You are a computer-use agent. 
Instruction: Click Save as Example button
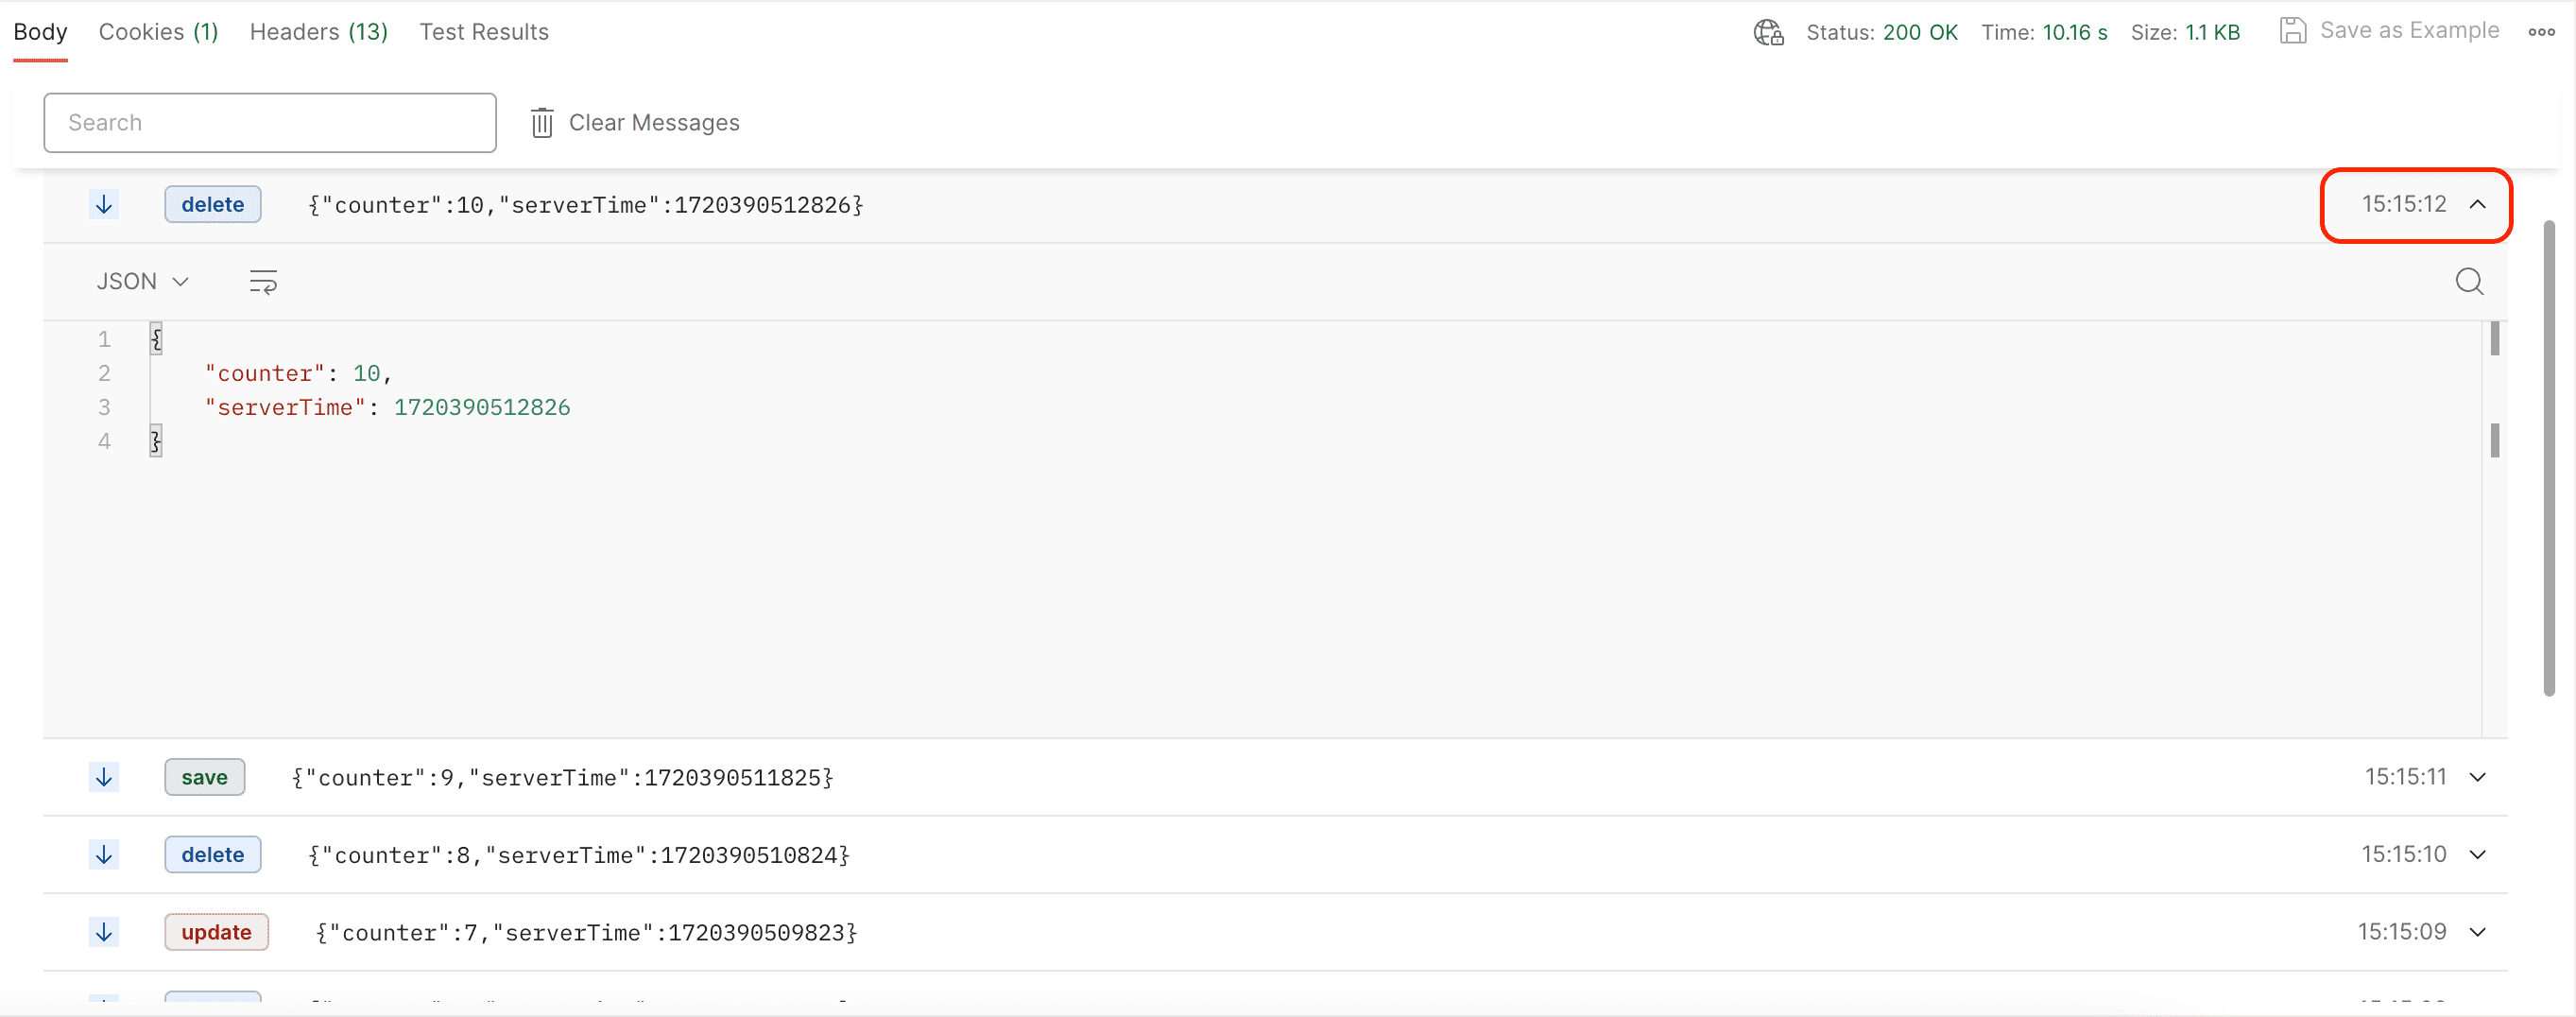click(x=2389, y=31)
